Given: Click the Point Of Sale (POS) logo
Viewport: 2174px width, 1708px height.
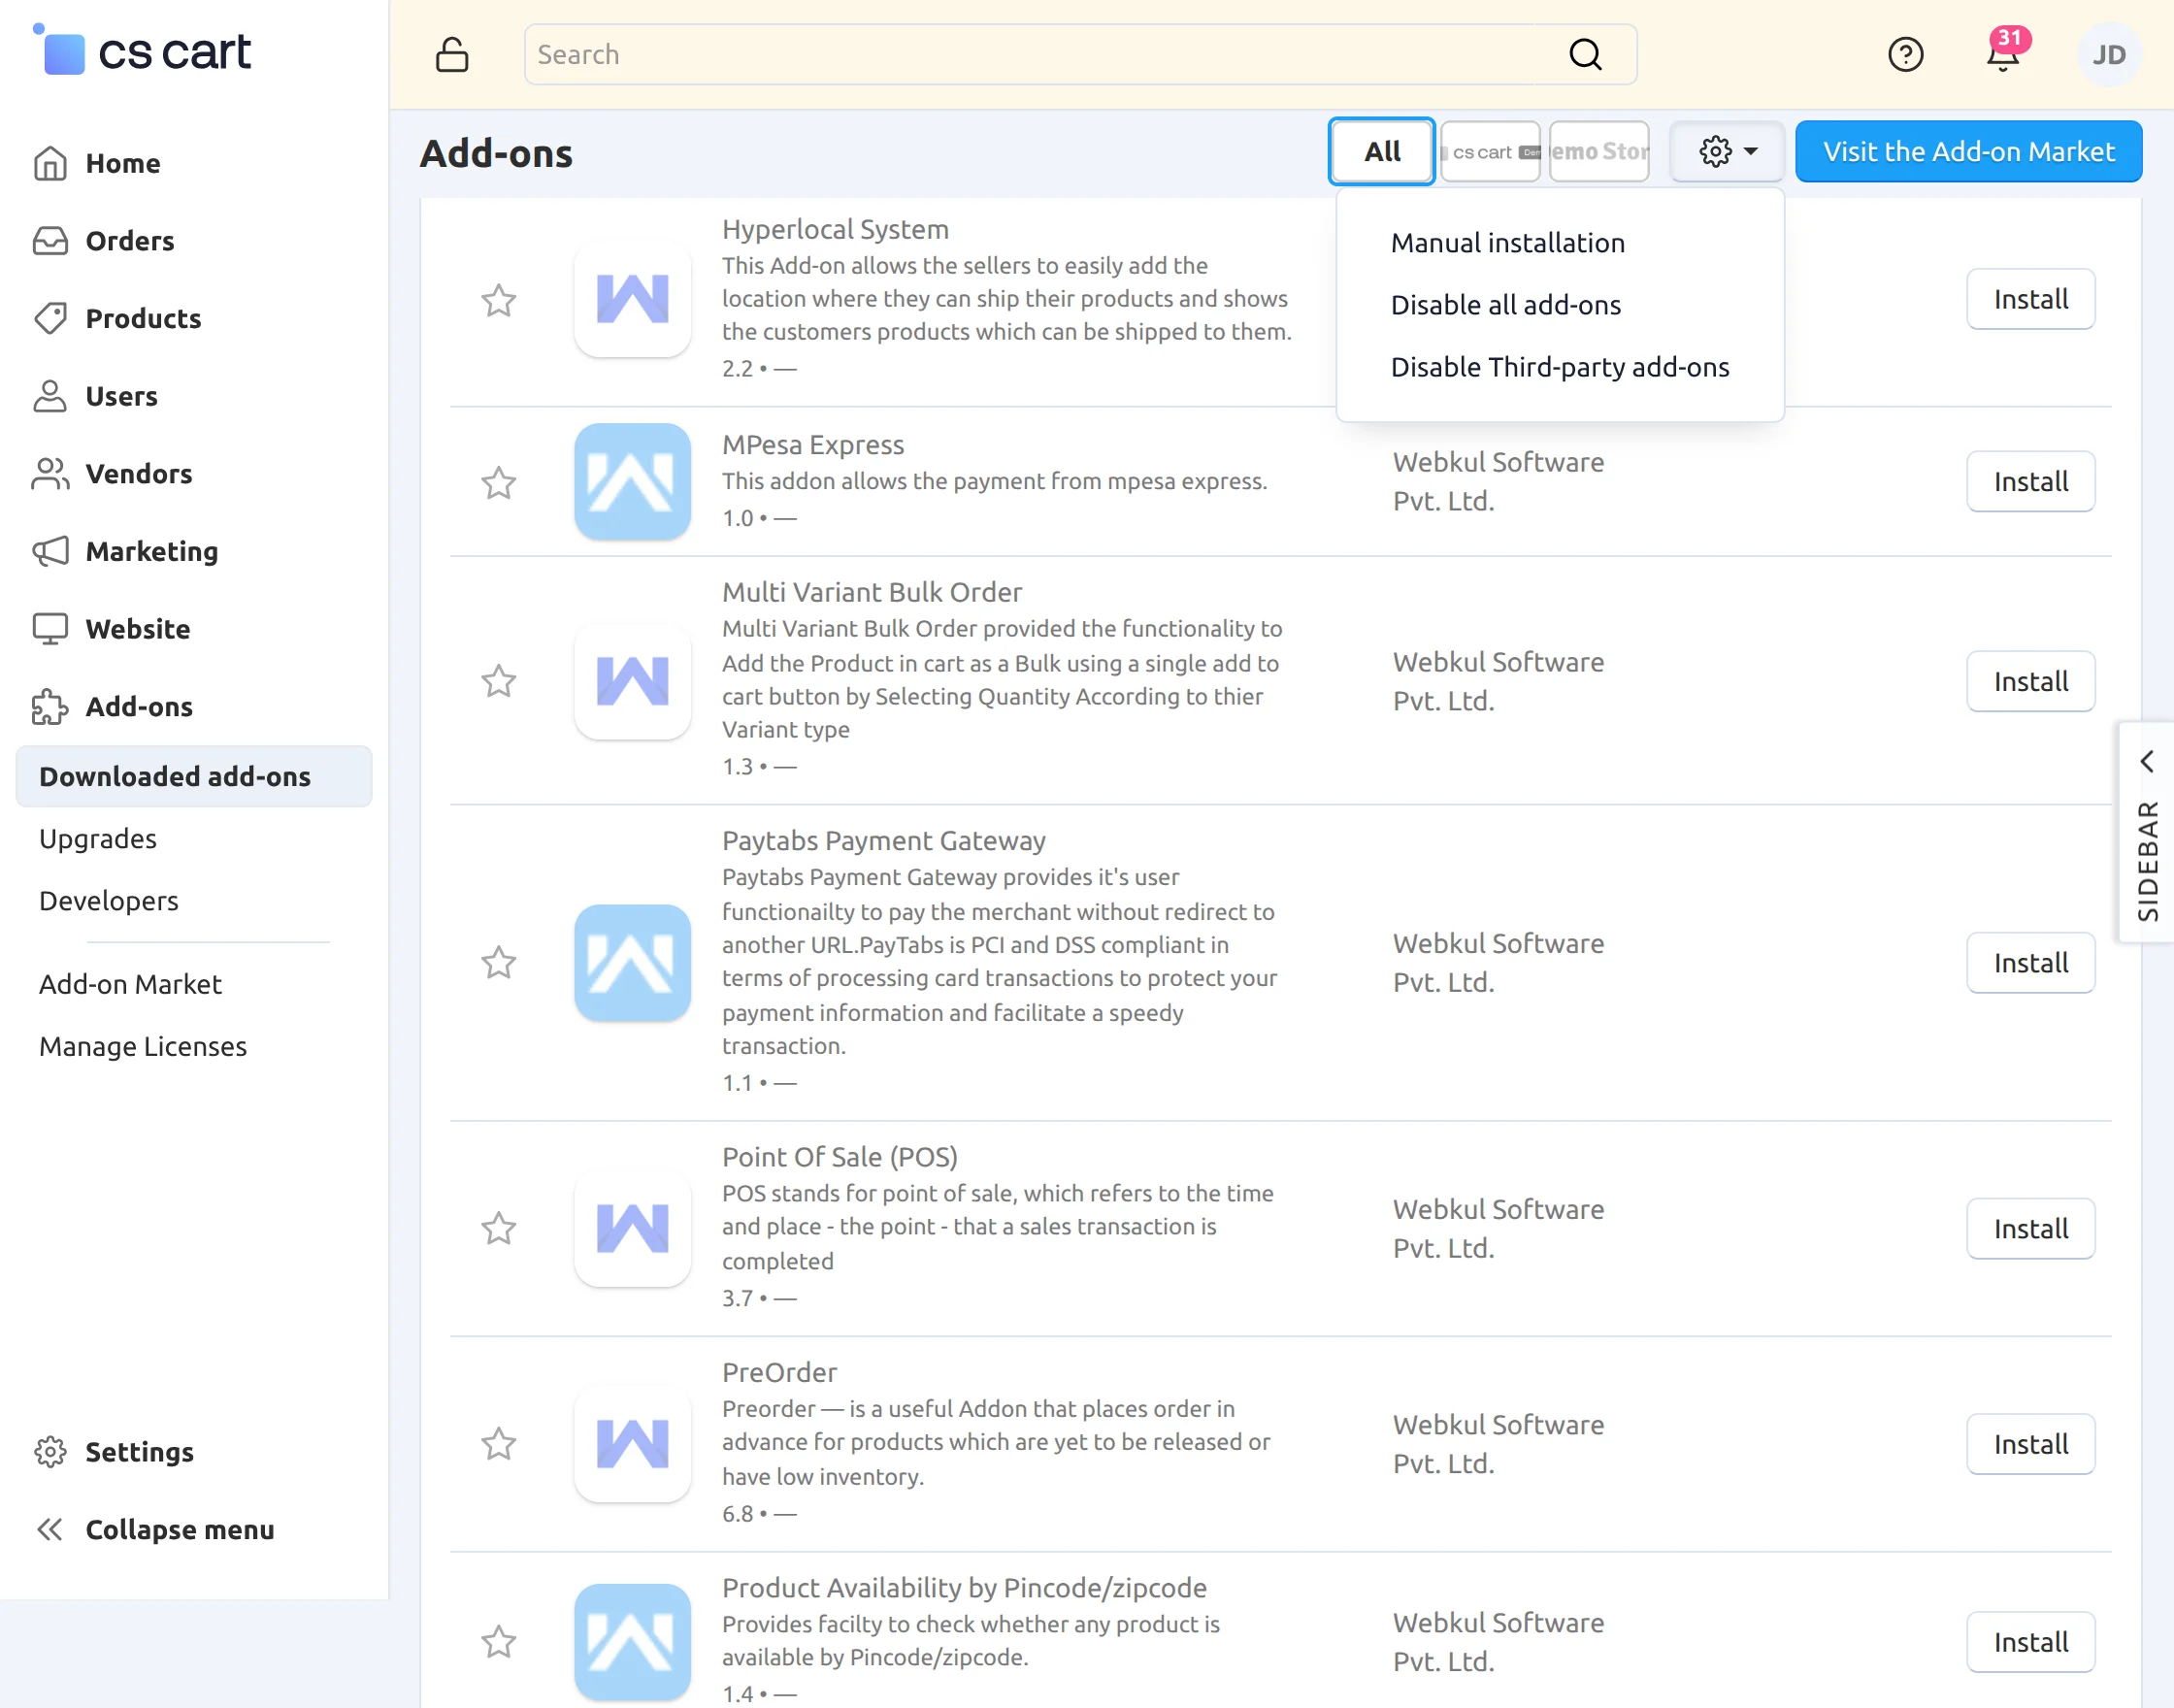Looking at the screenshot, I should [632, 1228].
